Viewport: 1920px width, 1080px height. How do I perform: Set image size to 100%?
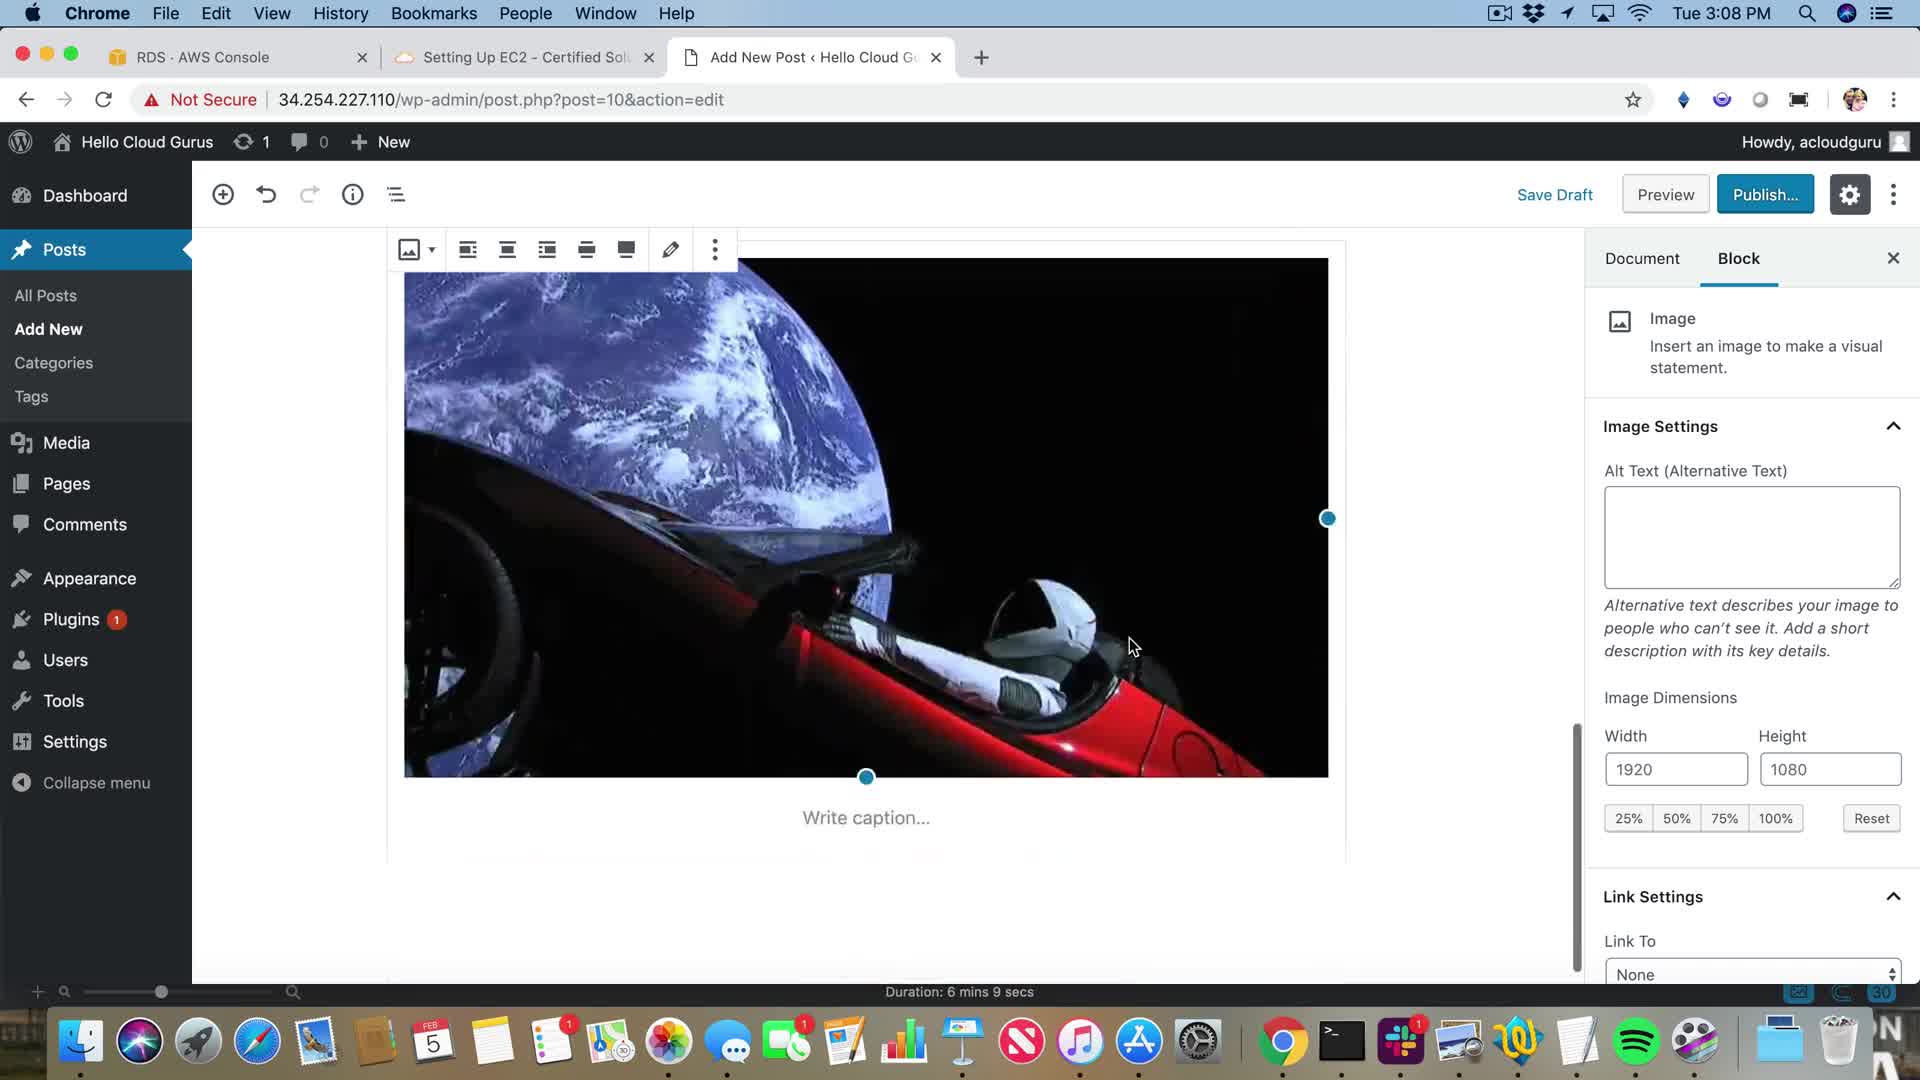pos(1775,818)
